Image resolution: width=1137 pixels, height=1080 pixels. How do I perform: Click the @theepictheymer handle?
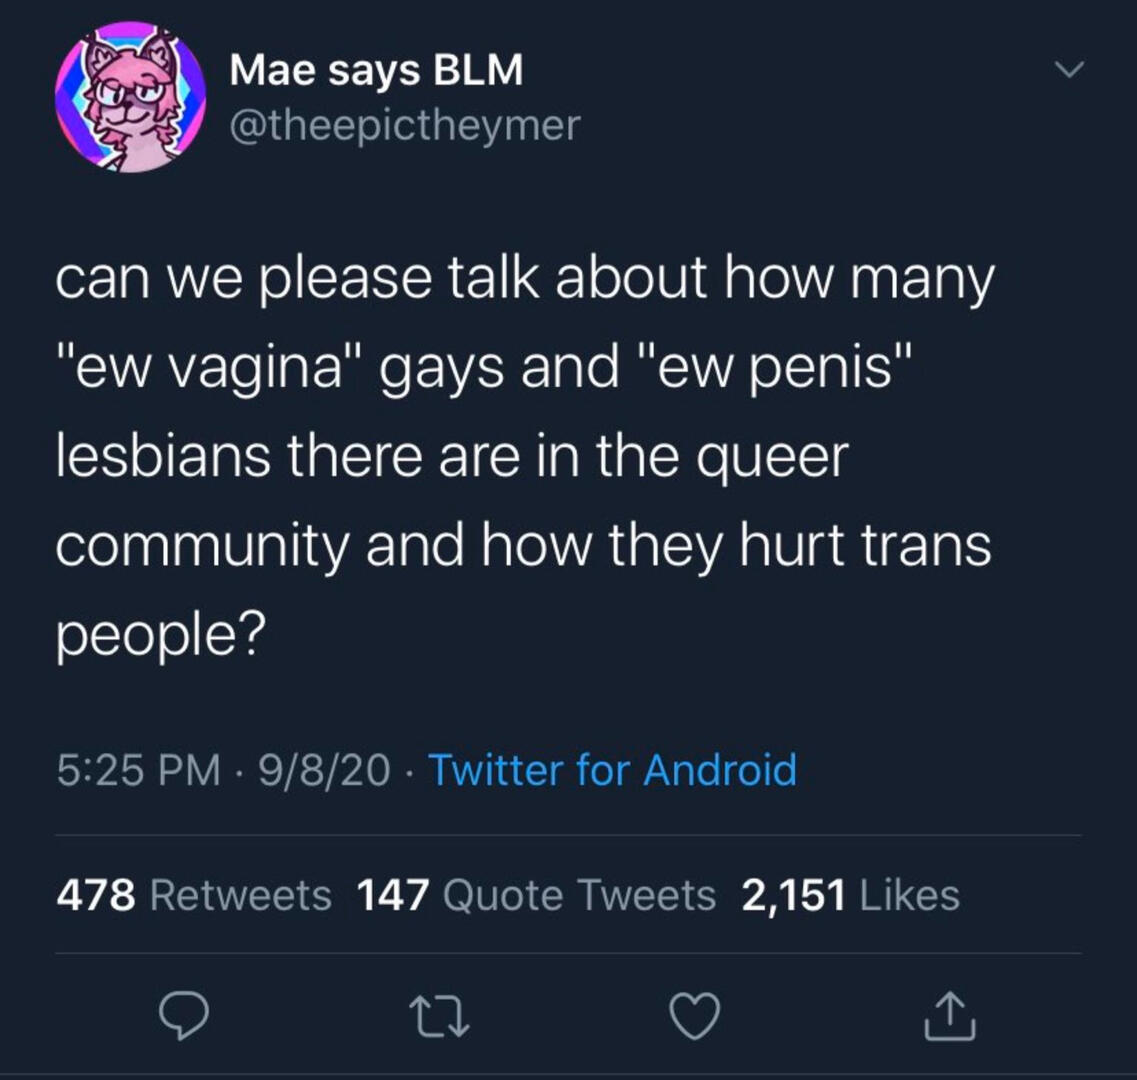pos(405,125)
